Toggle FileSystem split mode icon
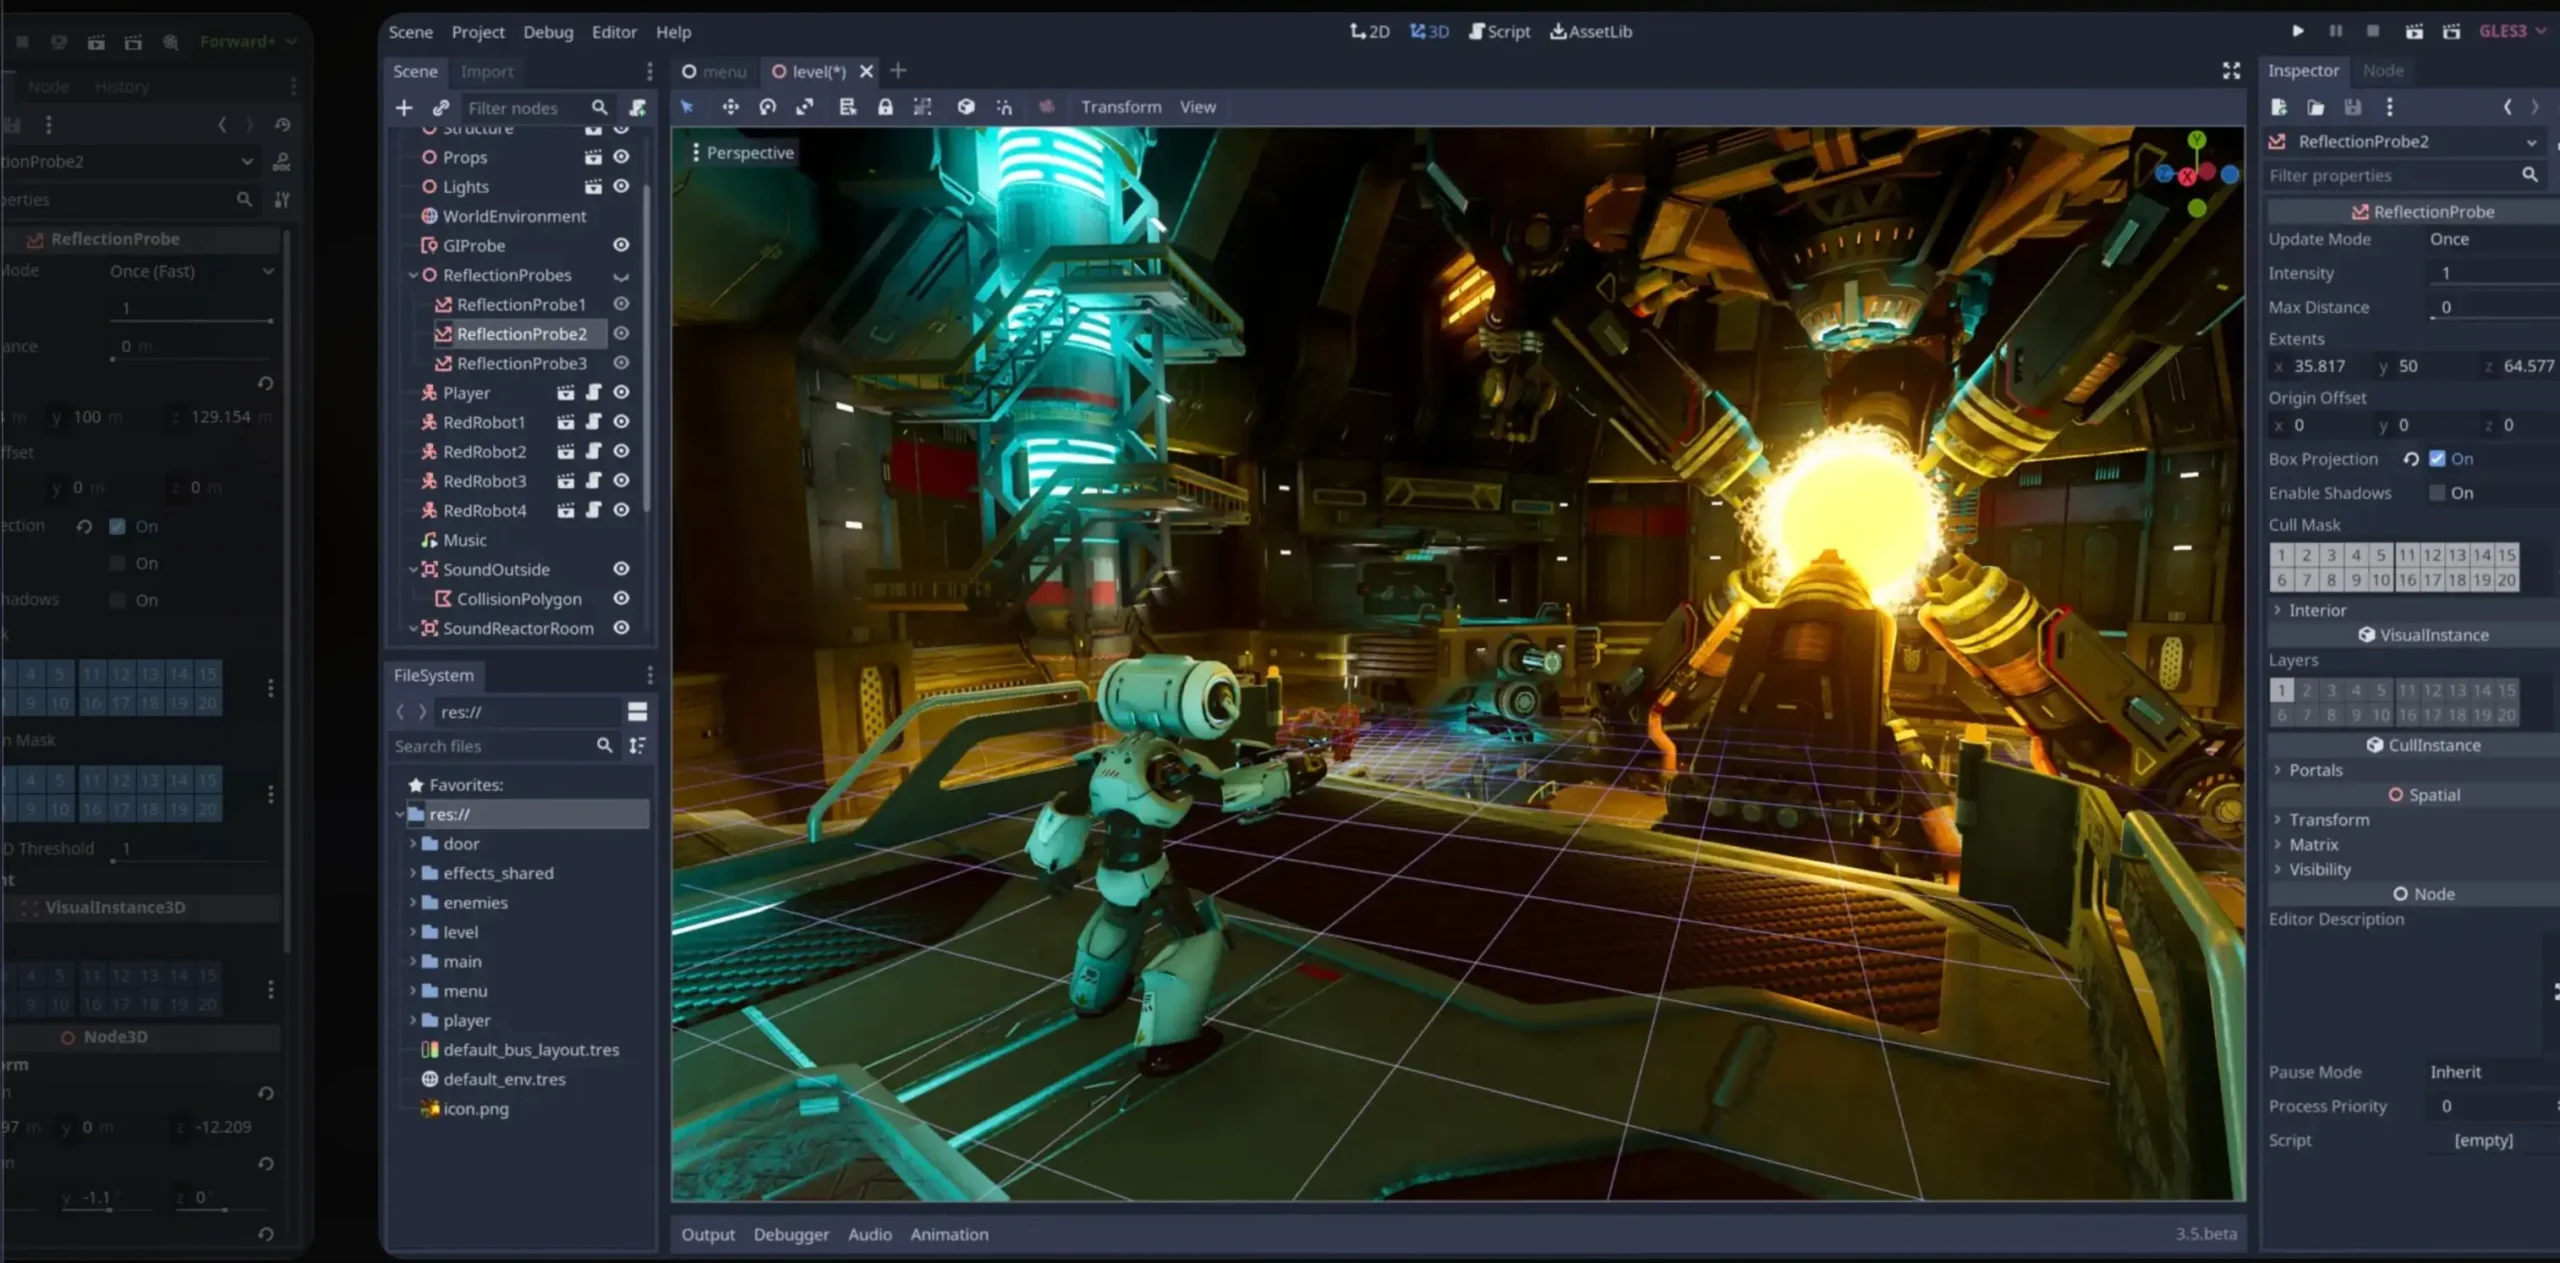The width and height of the screenshot is (2560, 1263). 637,712
